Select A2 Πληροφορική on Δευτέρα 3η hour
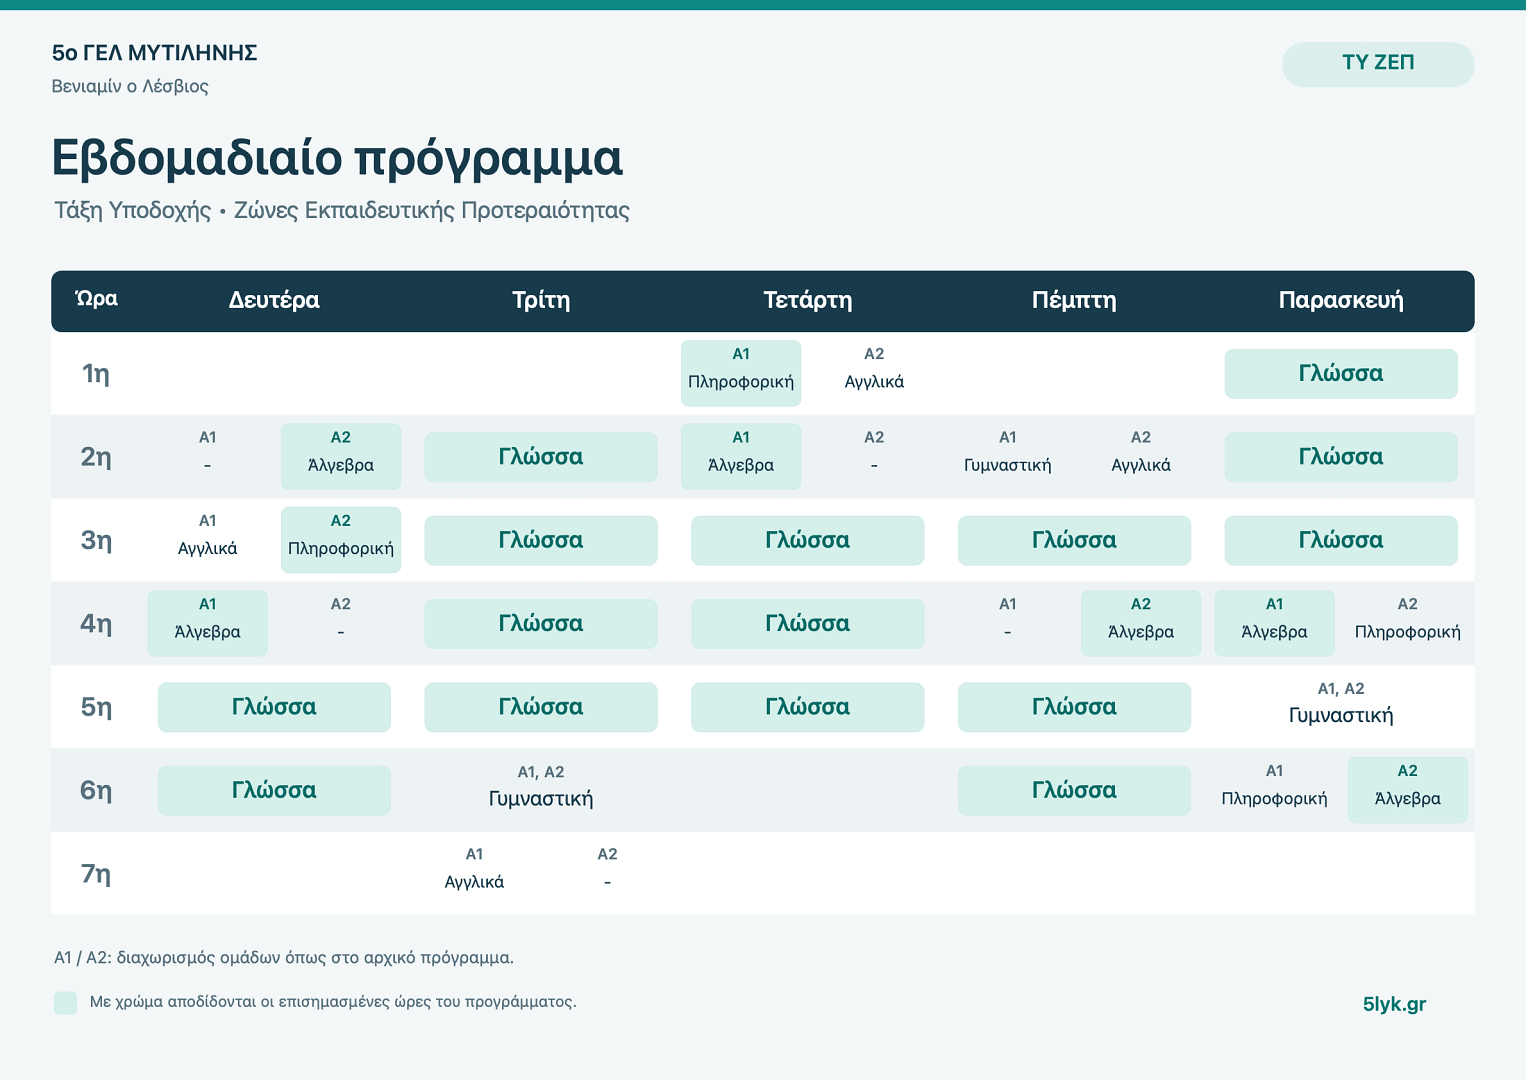This screenshot has height=1080, width=1526. pyautogui.click(x=341, y=540)
